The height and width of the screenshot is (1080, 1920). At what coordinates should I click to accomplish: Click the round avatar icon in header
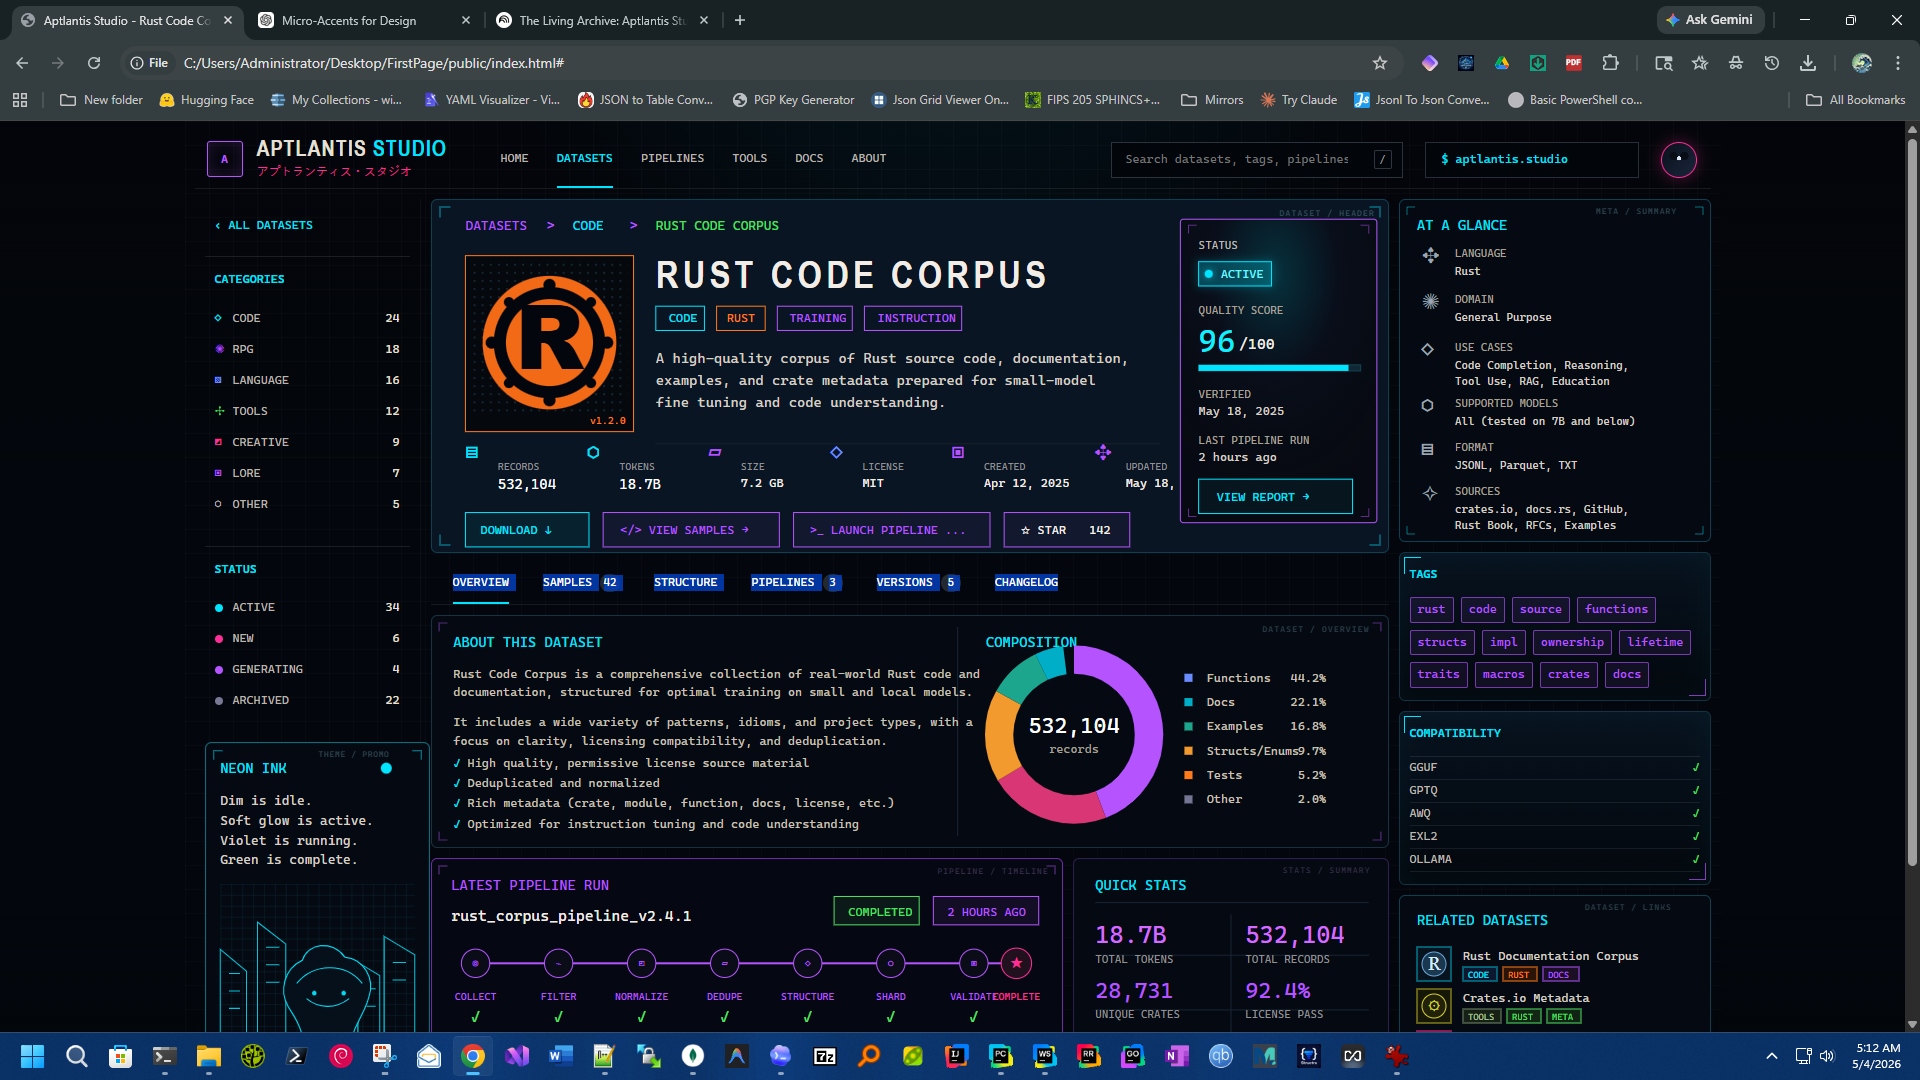coord(1679,159)
